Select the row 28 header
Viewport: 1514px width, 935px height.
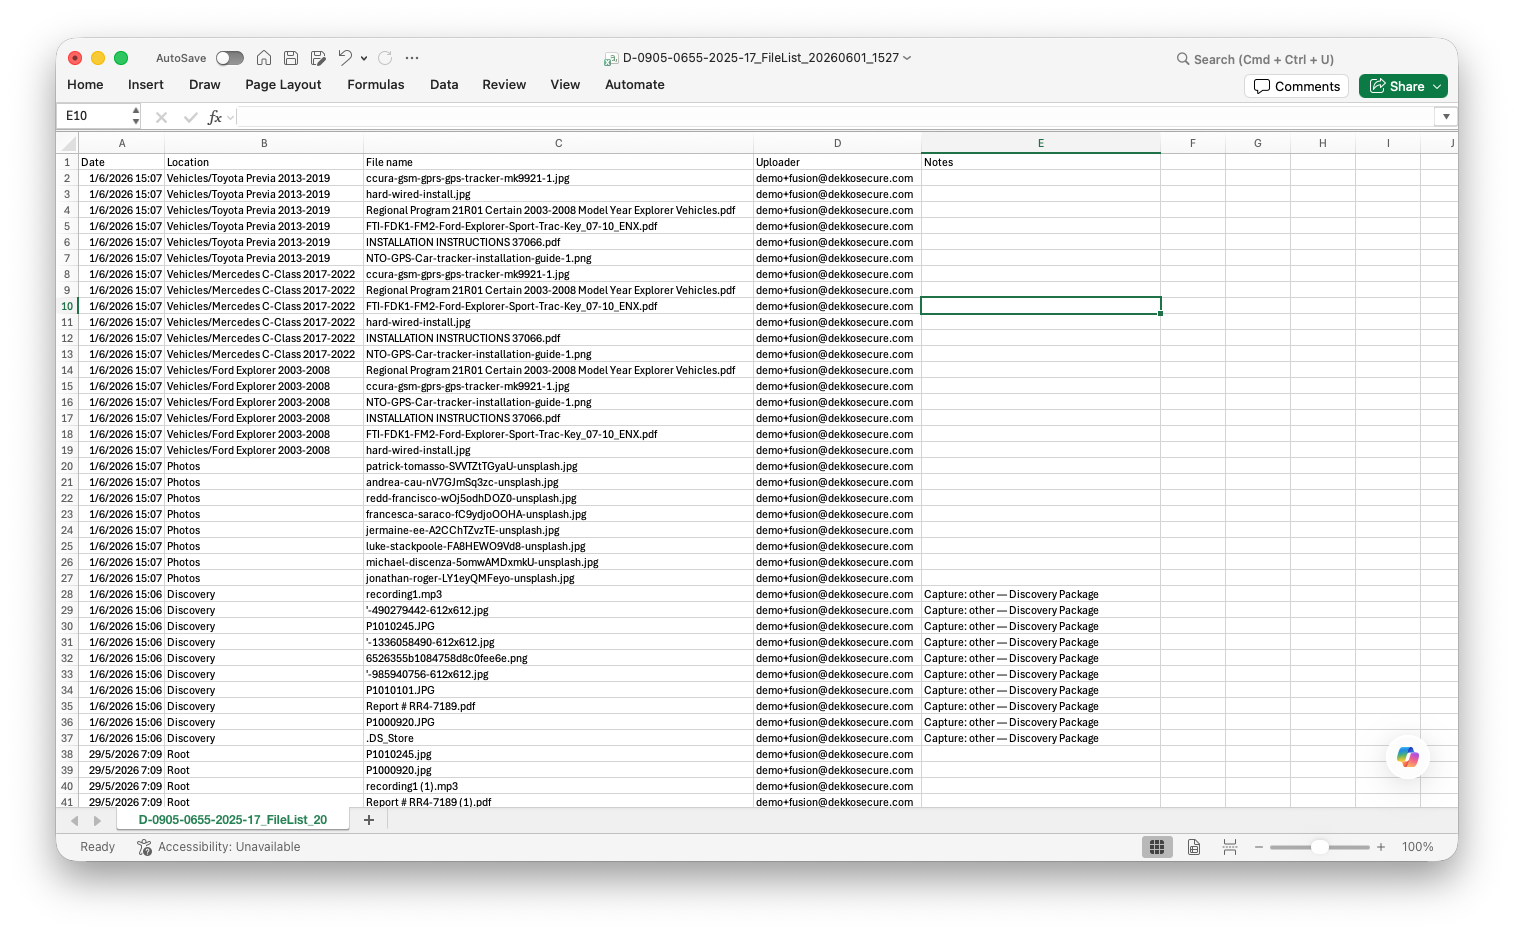pos(67,594)
